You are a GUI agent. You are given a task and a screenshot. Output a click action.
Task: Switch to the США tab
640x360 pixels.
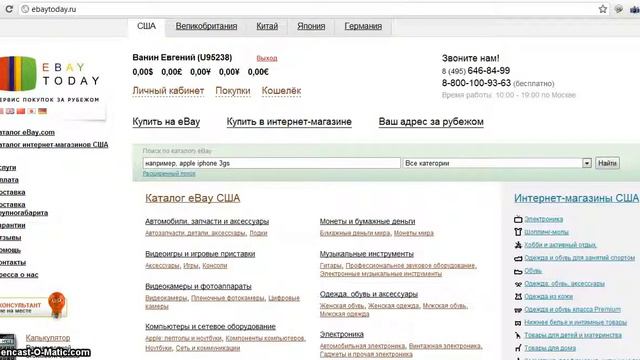[x=146, y=26]
